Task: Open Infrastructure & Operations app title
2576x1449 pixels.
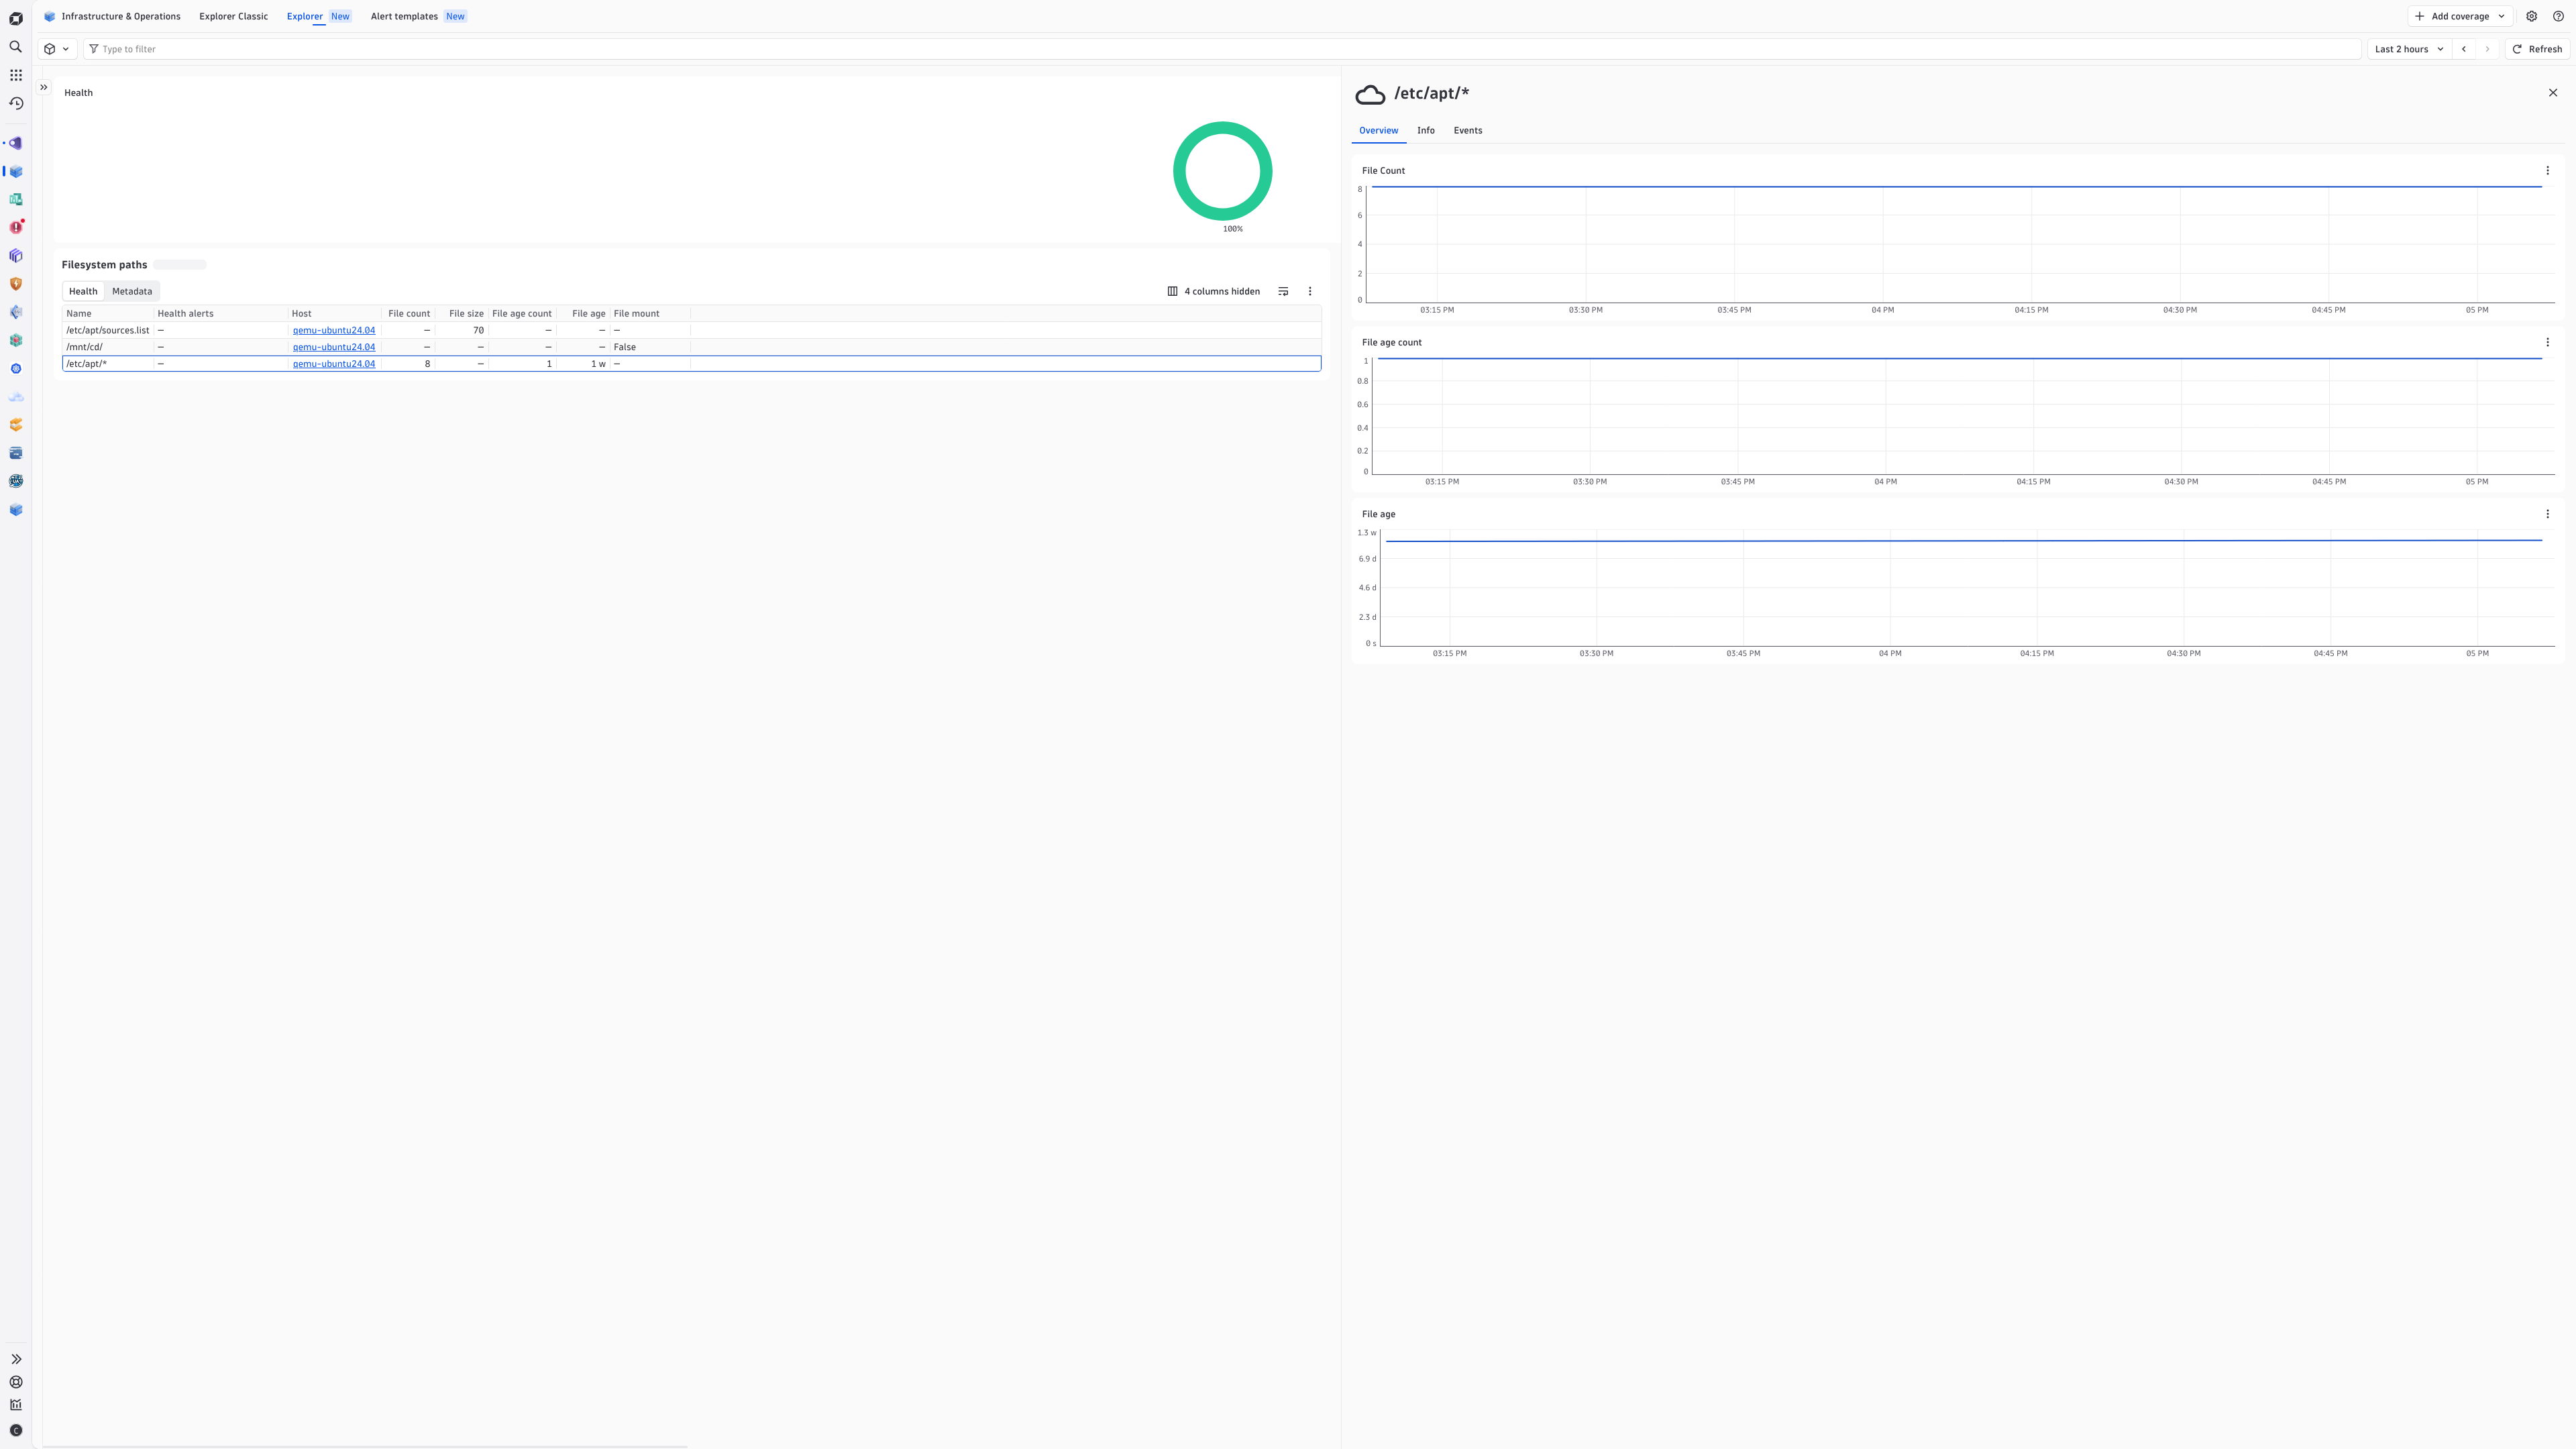Action: point(112,16)
